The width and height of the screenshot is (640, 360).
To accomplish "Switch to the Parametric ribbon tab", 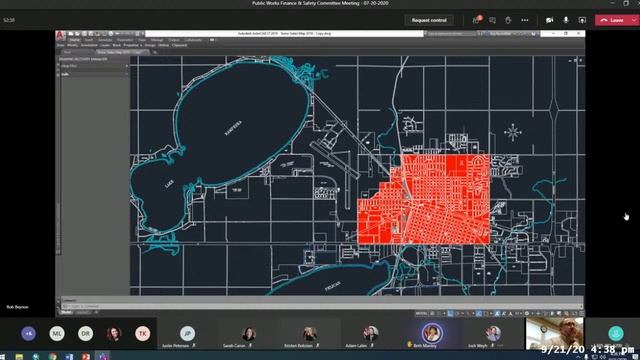I will pos(125,40).
